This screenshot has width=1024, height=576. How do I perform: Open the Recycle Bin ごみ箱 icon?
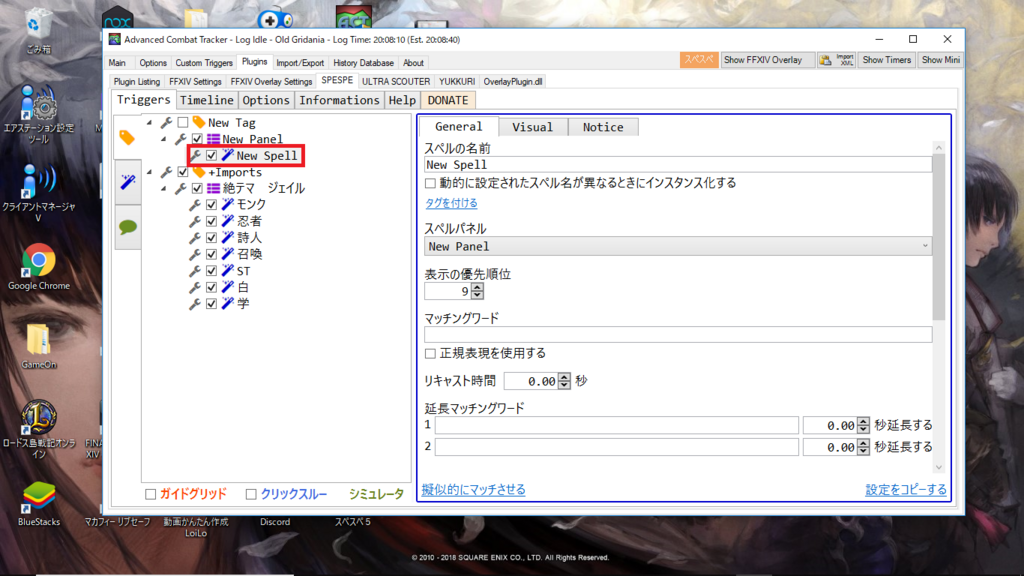(39, 31)
